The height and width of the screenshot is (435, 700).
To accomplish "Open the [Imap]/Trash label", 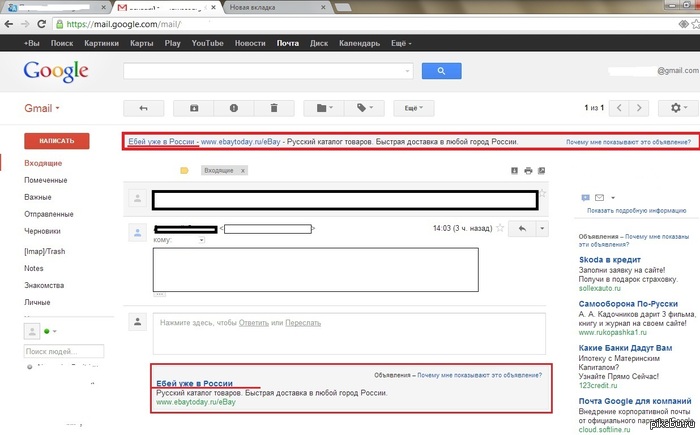I will click(45, 251).
